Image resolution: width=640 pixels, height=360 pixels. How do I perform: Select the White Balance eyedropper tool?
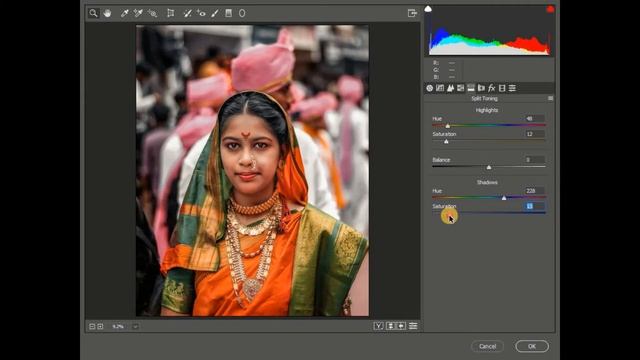coord(124,13)
